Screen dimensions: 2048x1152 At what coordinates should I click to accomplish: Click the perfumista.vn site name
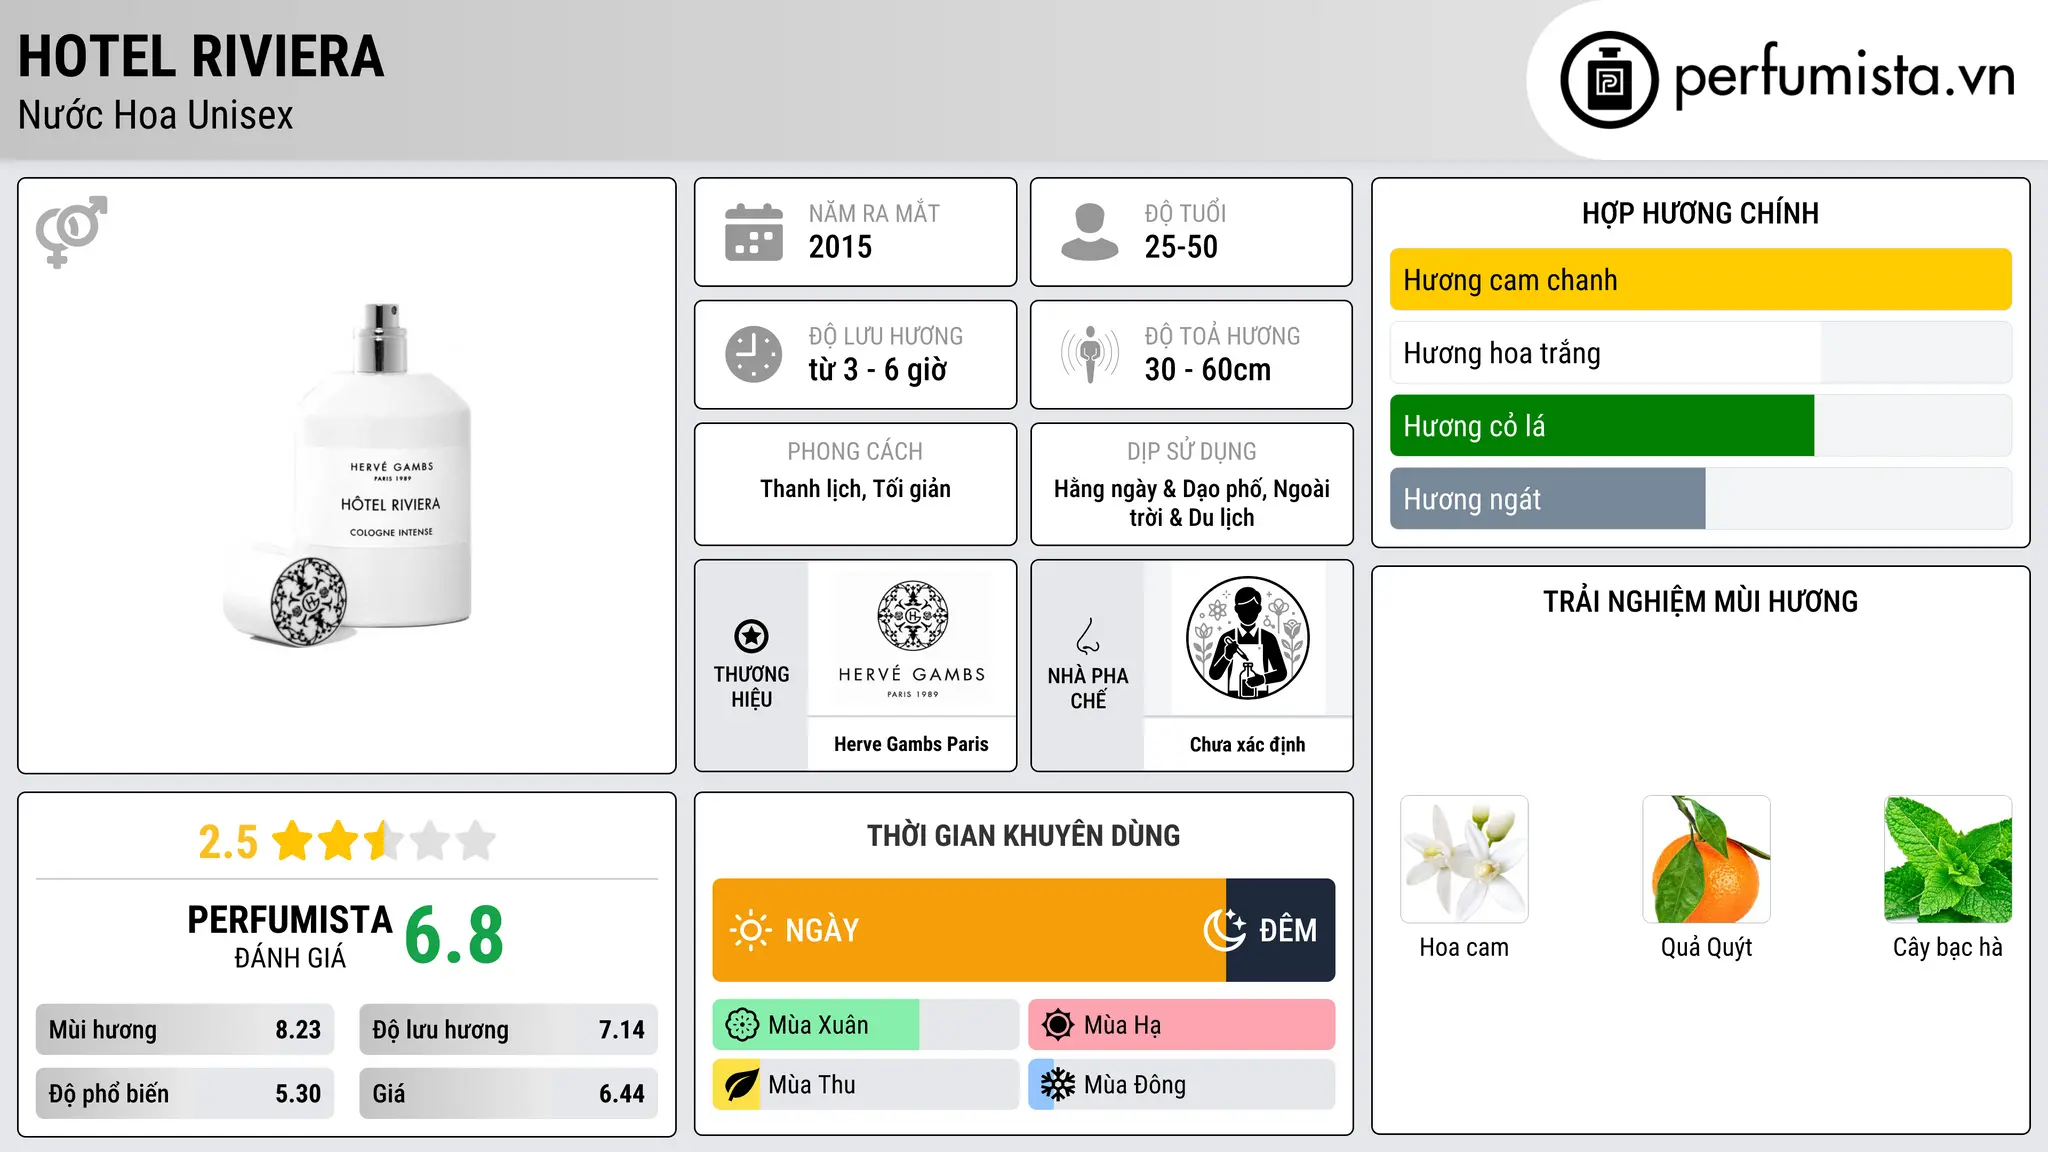(1845, 76)
